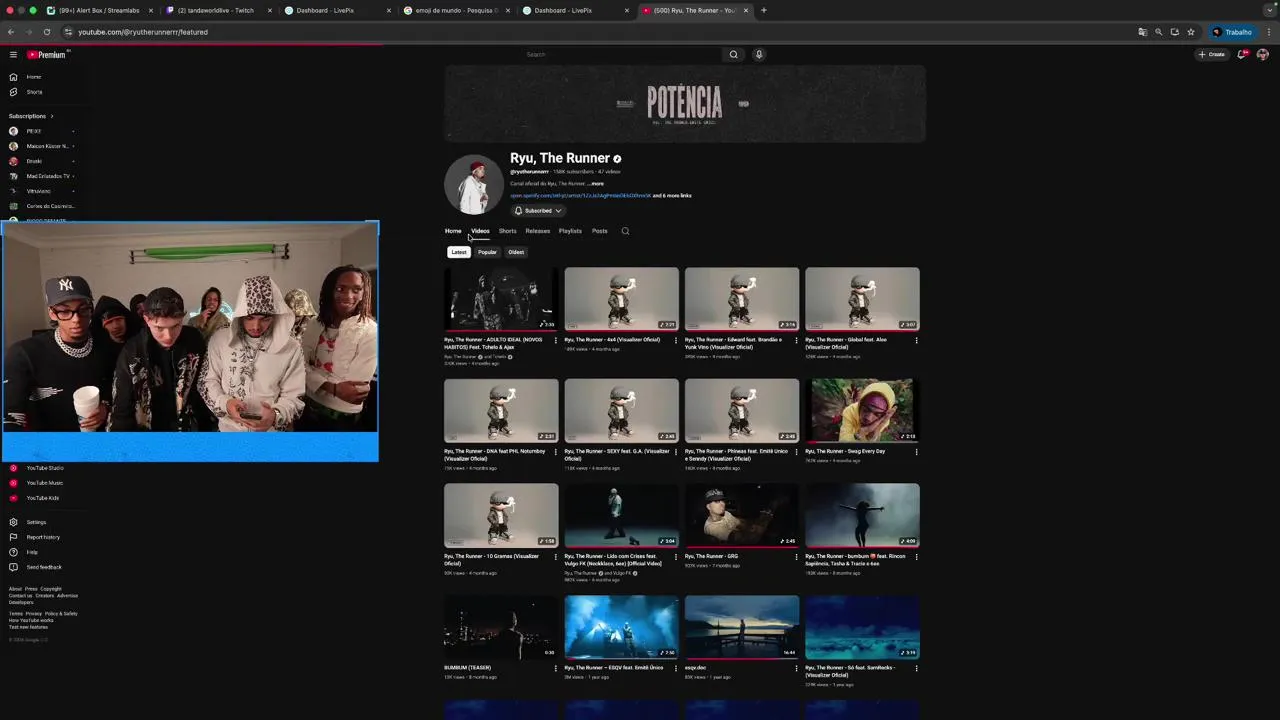
Task: Open the ADULTO IDEAL video thumbnail
Action: (x=501, y=299)
